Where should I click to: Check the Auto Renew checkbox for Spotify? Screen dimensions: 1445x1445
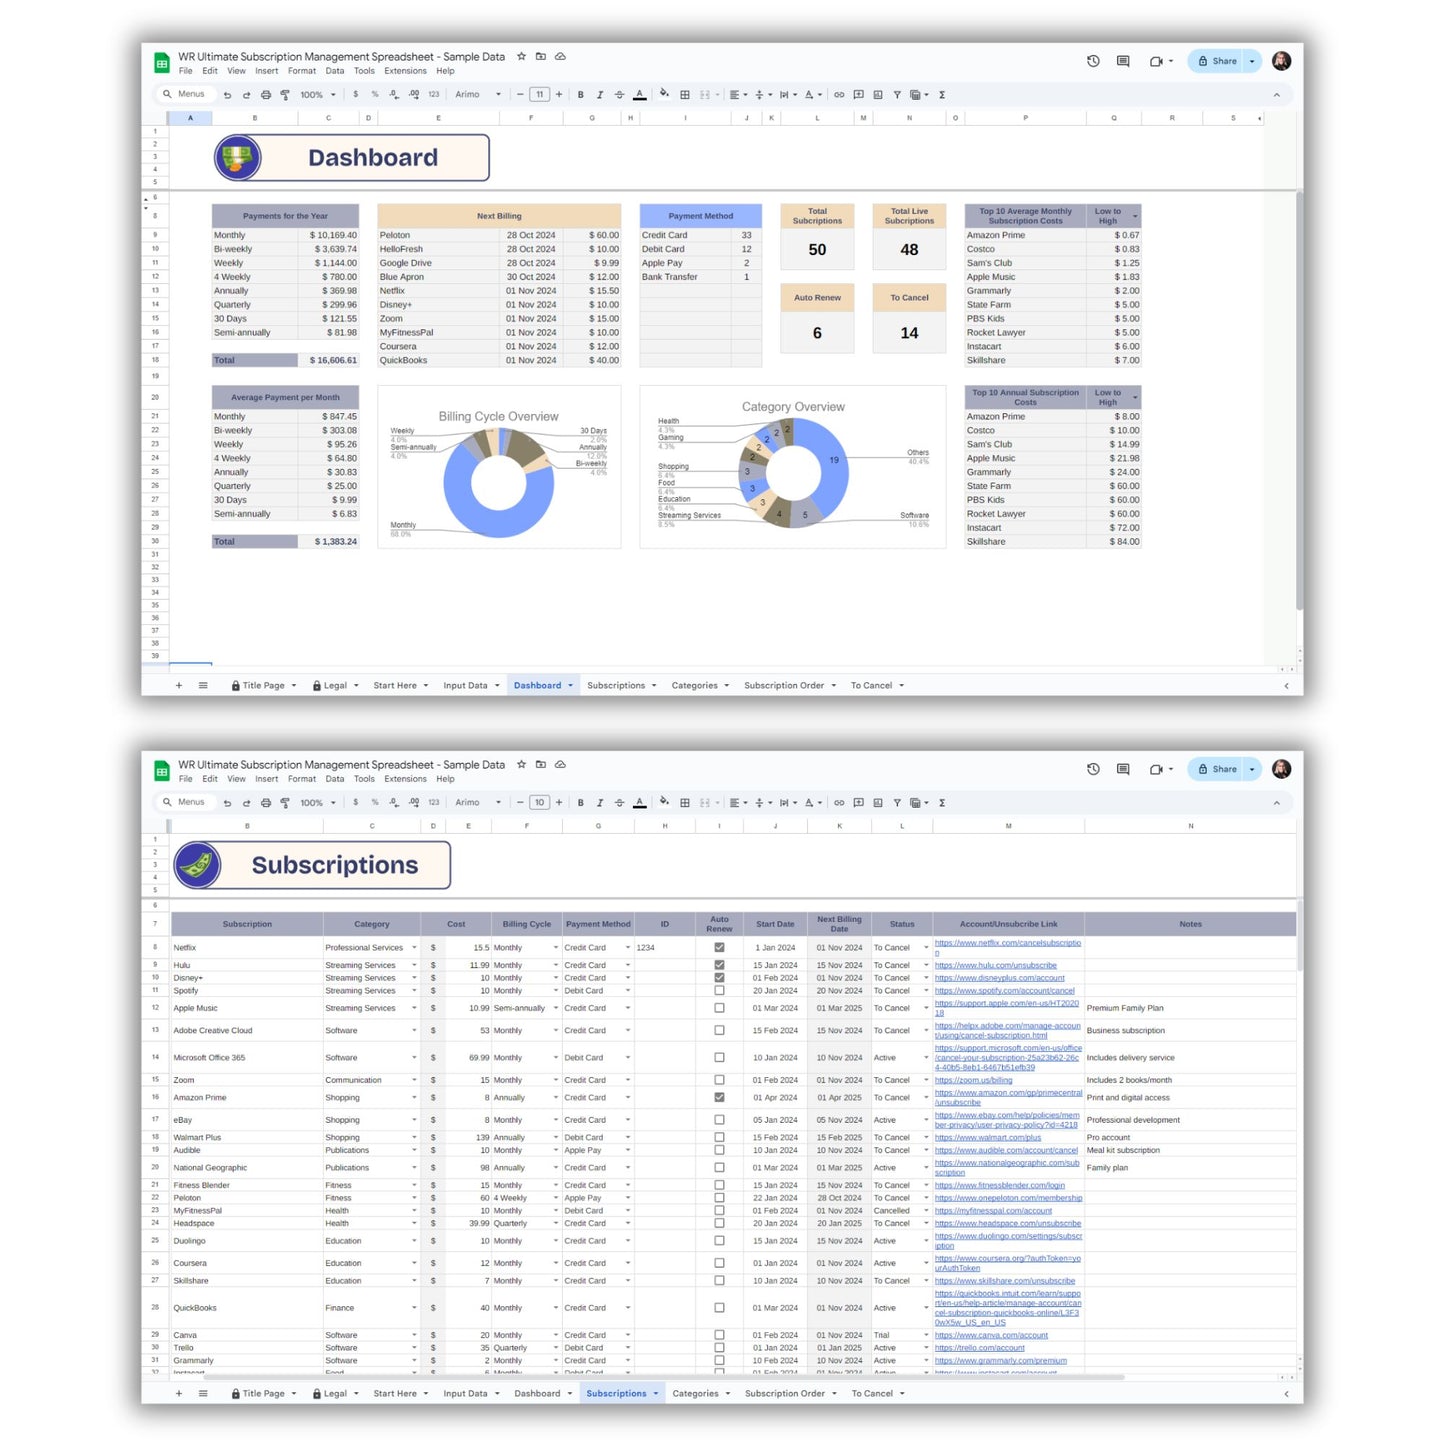[719, 991]
